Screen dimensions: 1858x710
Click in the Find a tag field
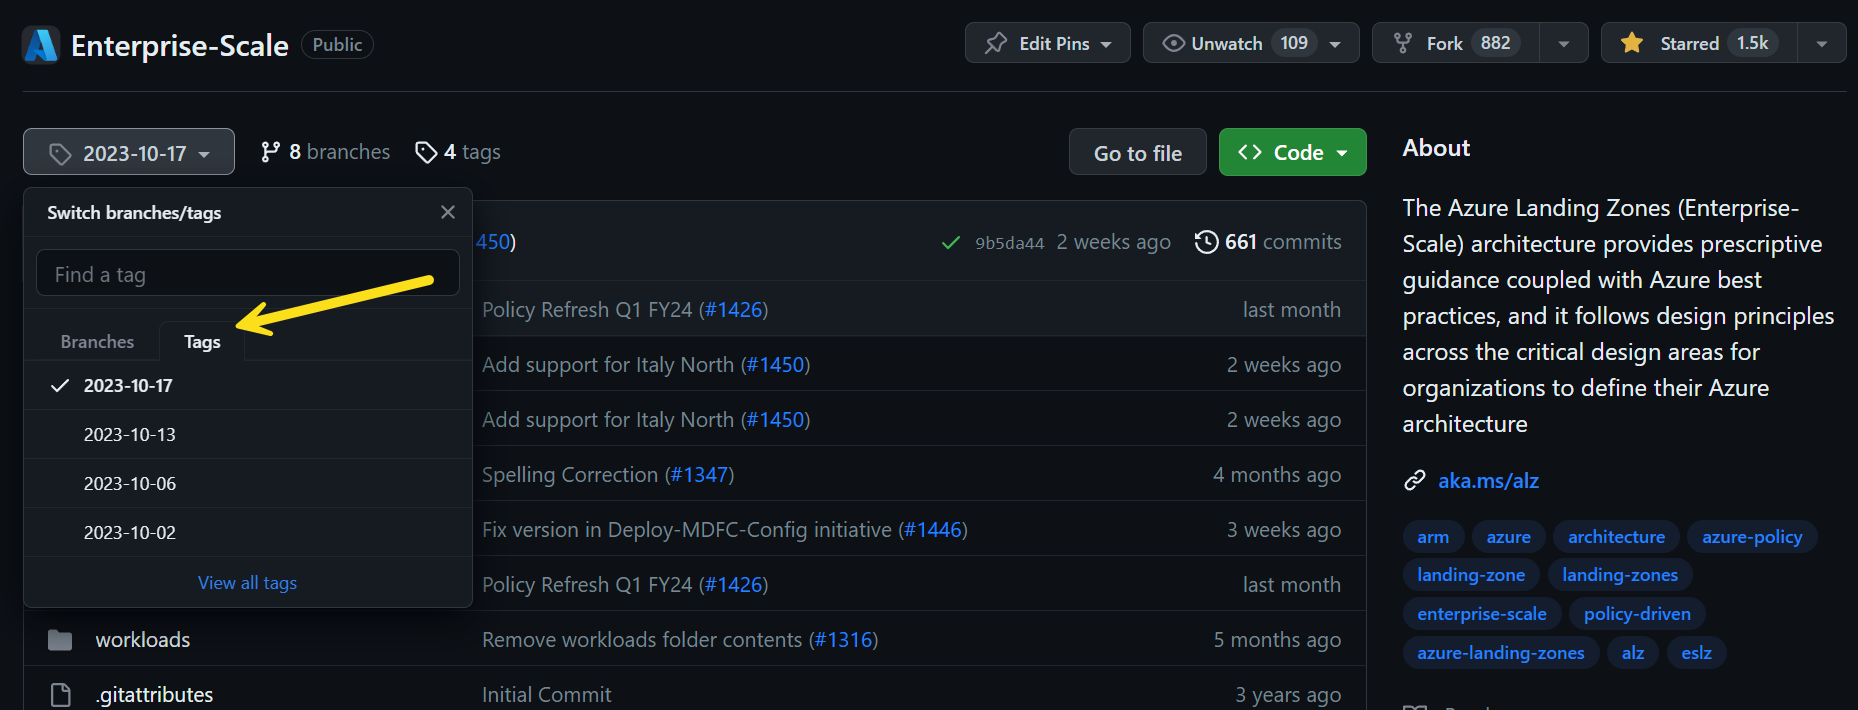pos(248,274)
